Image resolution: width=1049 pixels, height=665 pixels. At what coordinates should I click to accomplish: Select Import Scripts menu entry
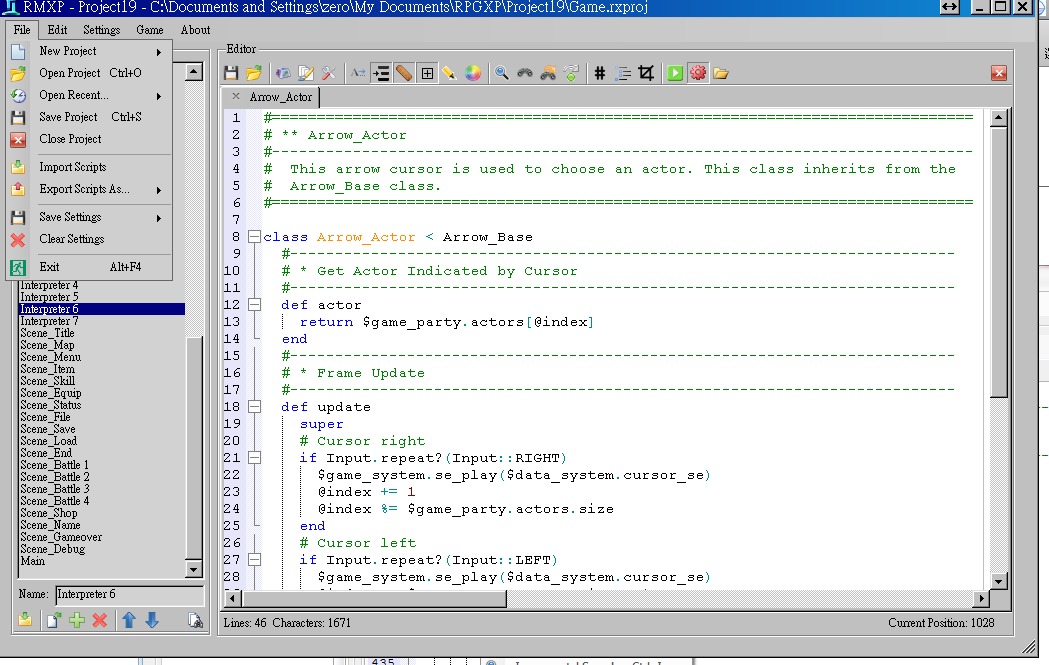pos(90,167)
